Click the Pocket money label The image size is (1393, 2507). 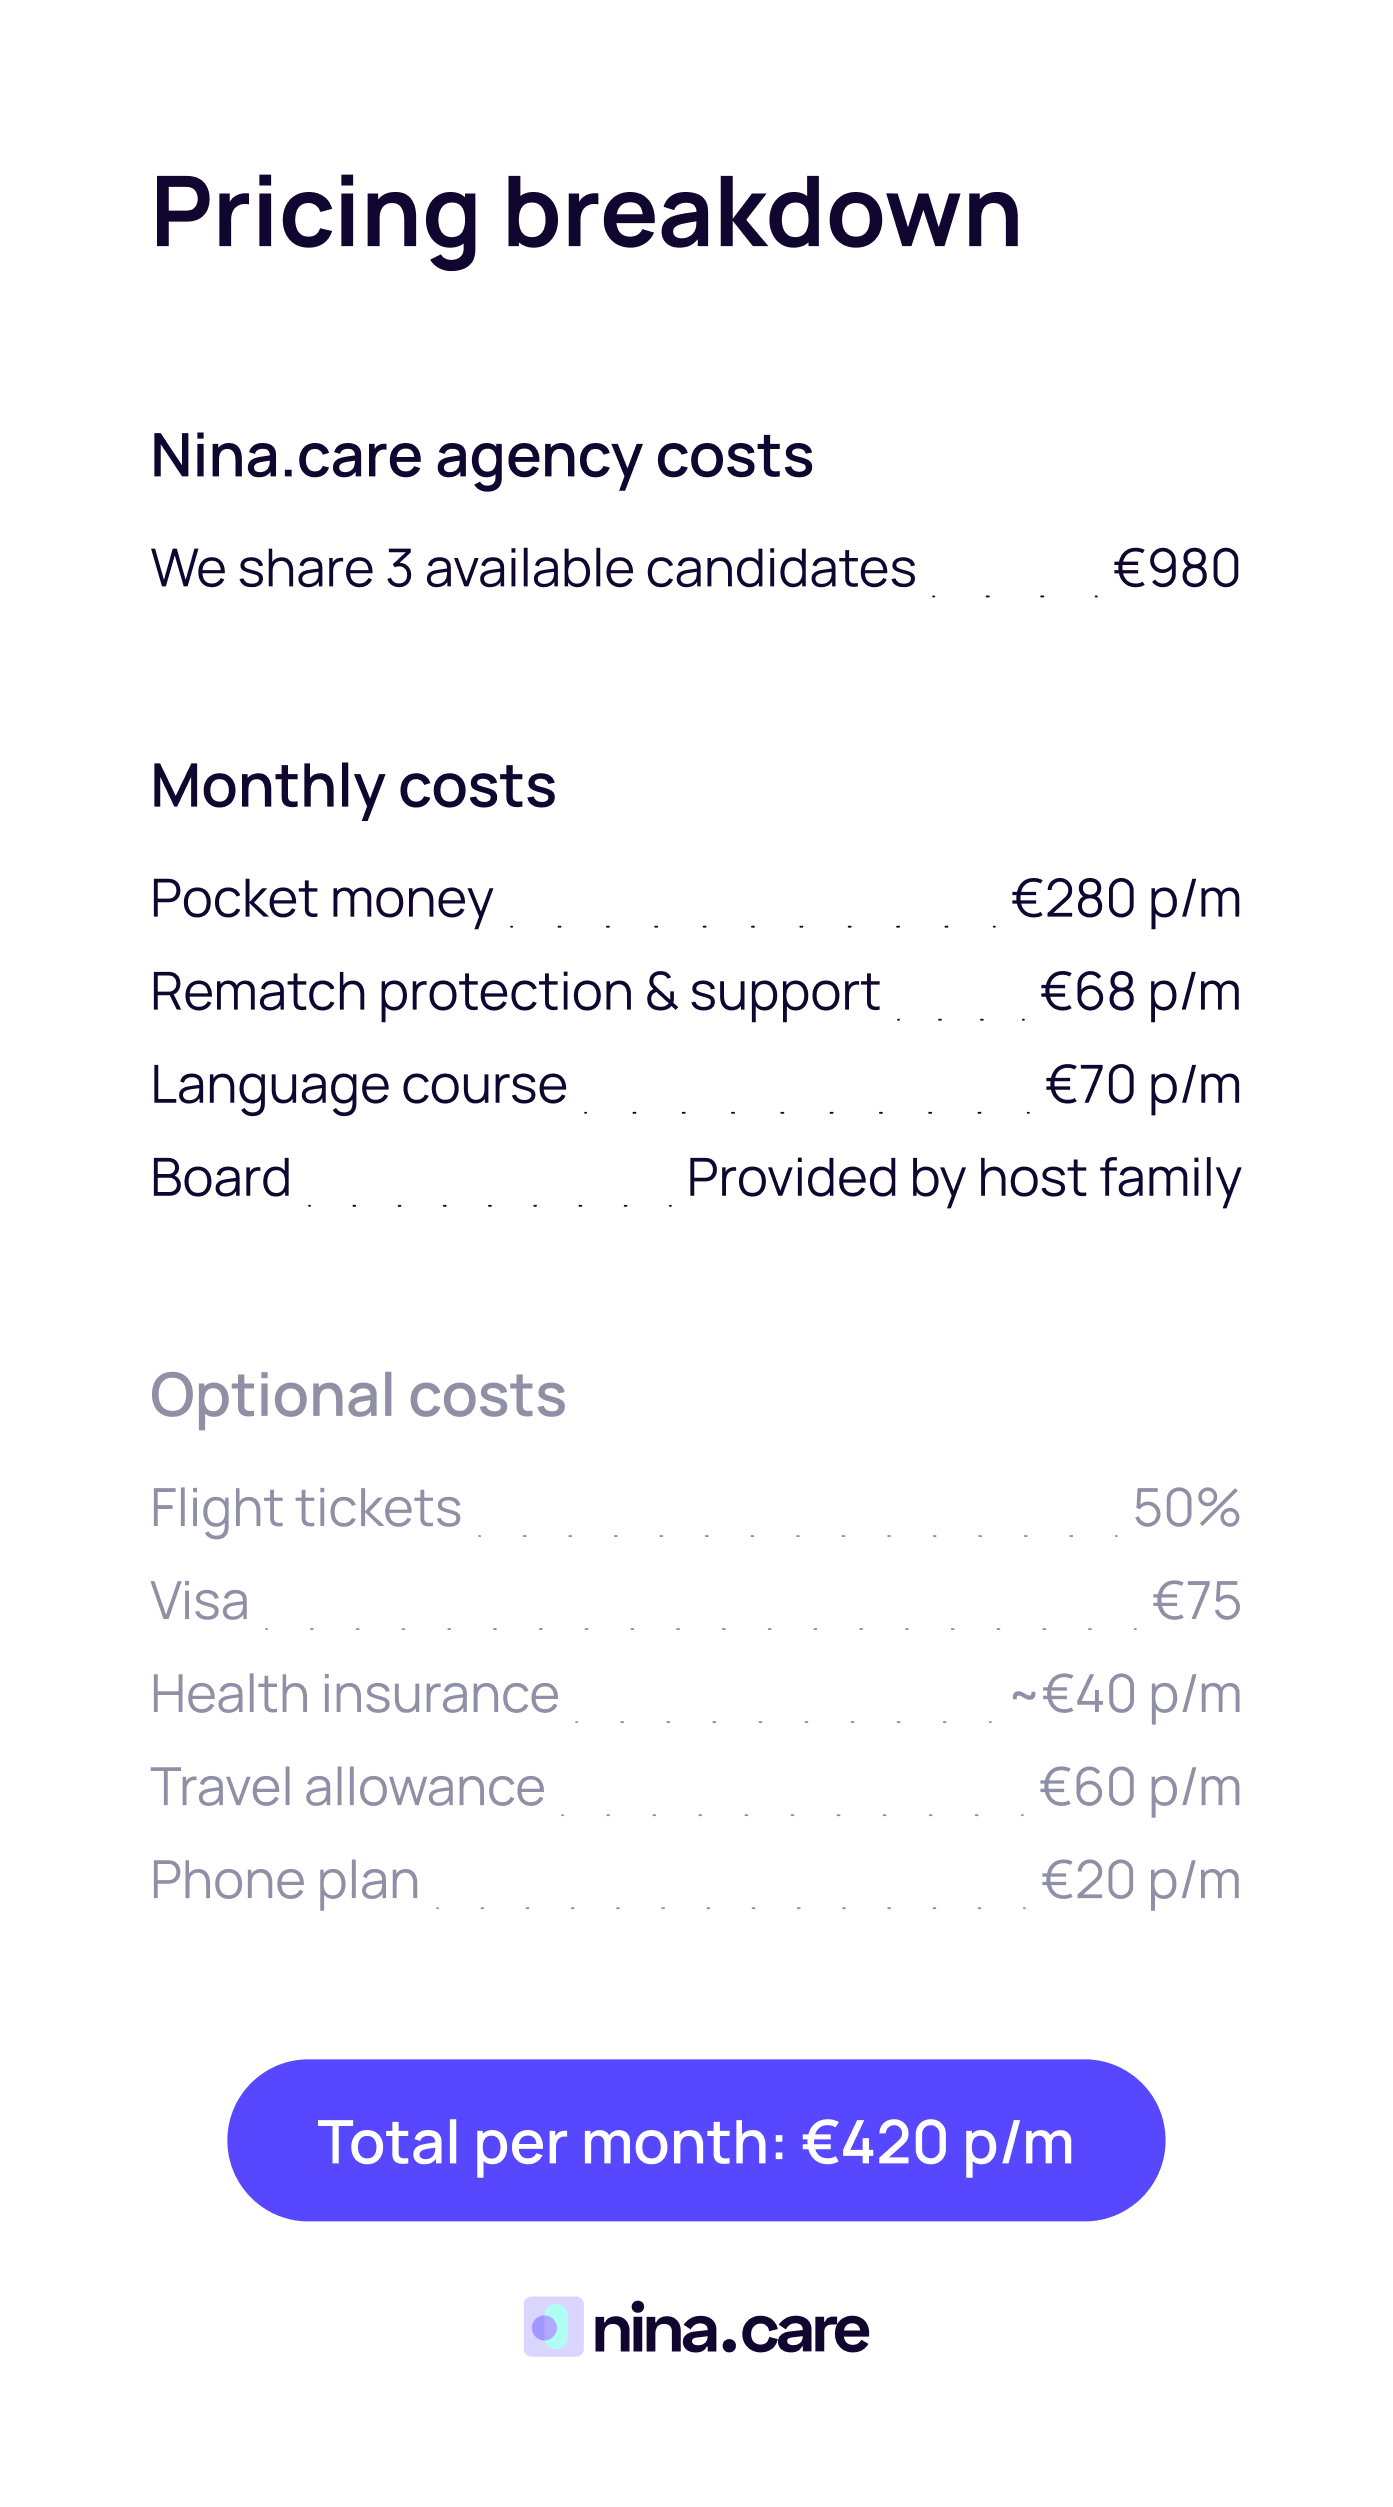[x=321, y=899]
